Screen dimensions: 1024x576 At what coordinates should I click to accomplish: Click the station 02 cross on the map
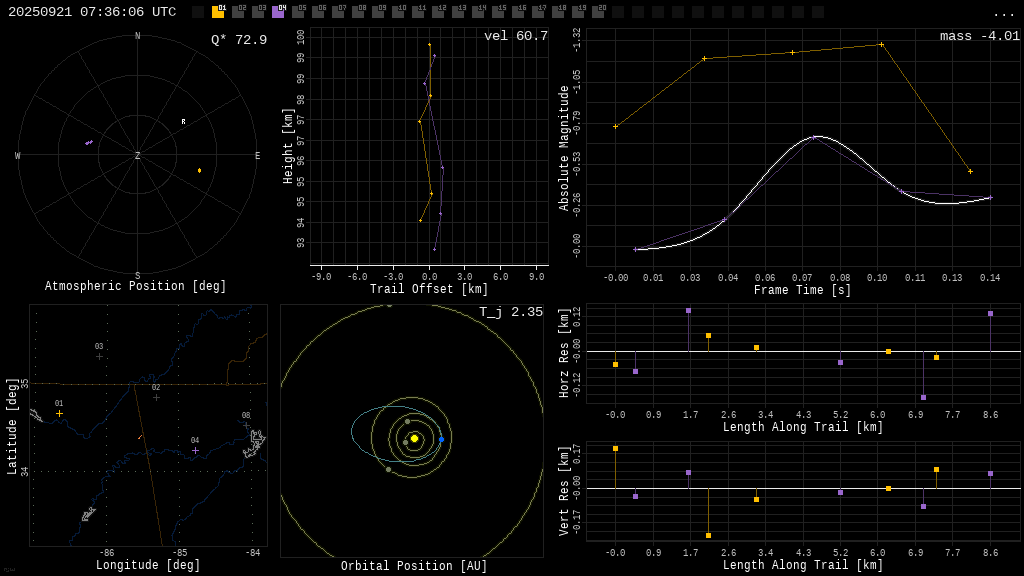(x=156, y=397)
